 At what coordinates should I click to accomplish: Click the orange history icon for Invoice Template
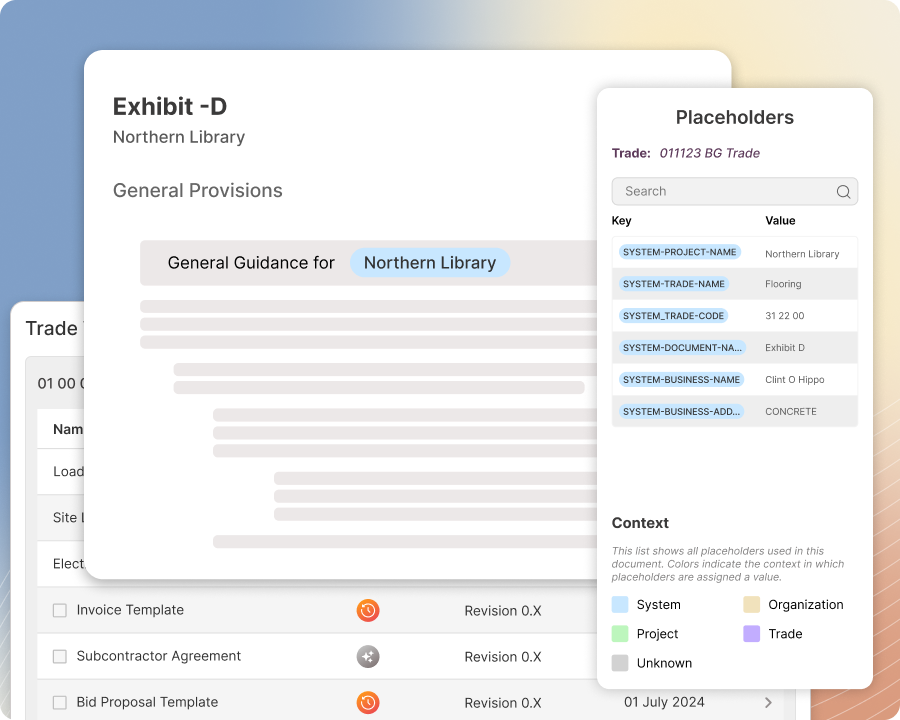pos(368,610)
